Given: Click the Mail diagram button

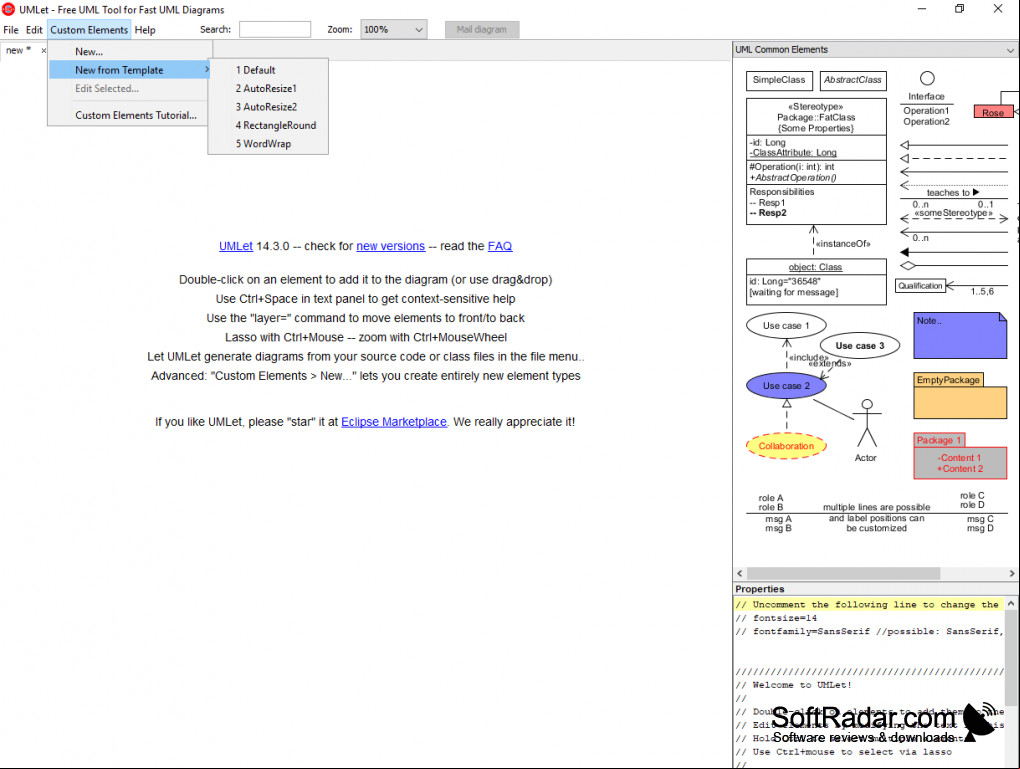Looking at the screenshot, I should (x=481, y=29).
